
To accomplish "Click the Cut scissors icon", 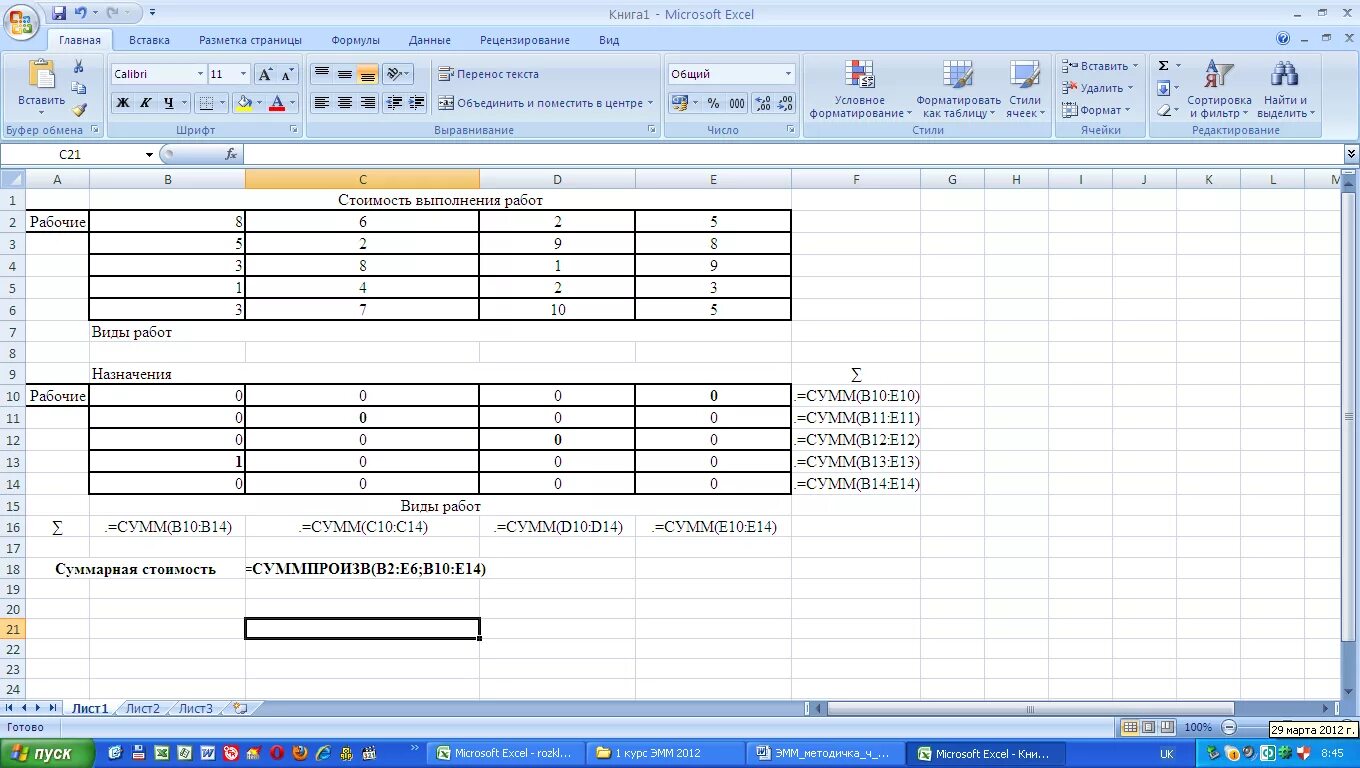I will pyautogui.click(x=79, y=66).
